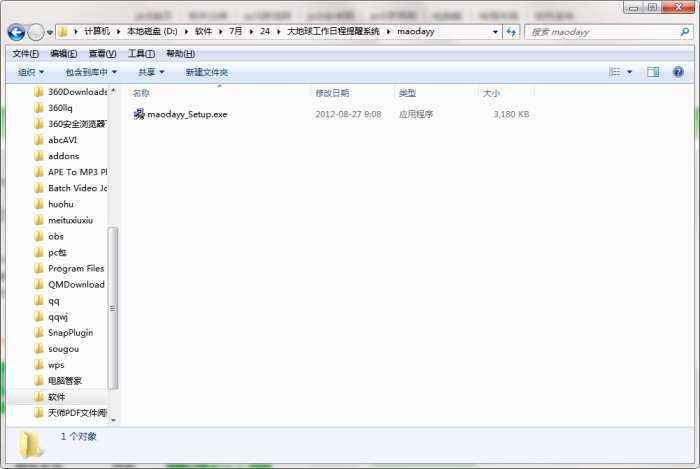Click the QMDownload folder icon
Image resolution: width=700 pixels, height=469 pixels.
[39, 285]
